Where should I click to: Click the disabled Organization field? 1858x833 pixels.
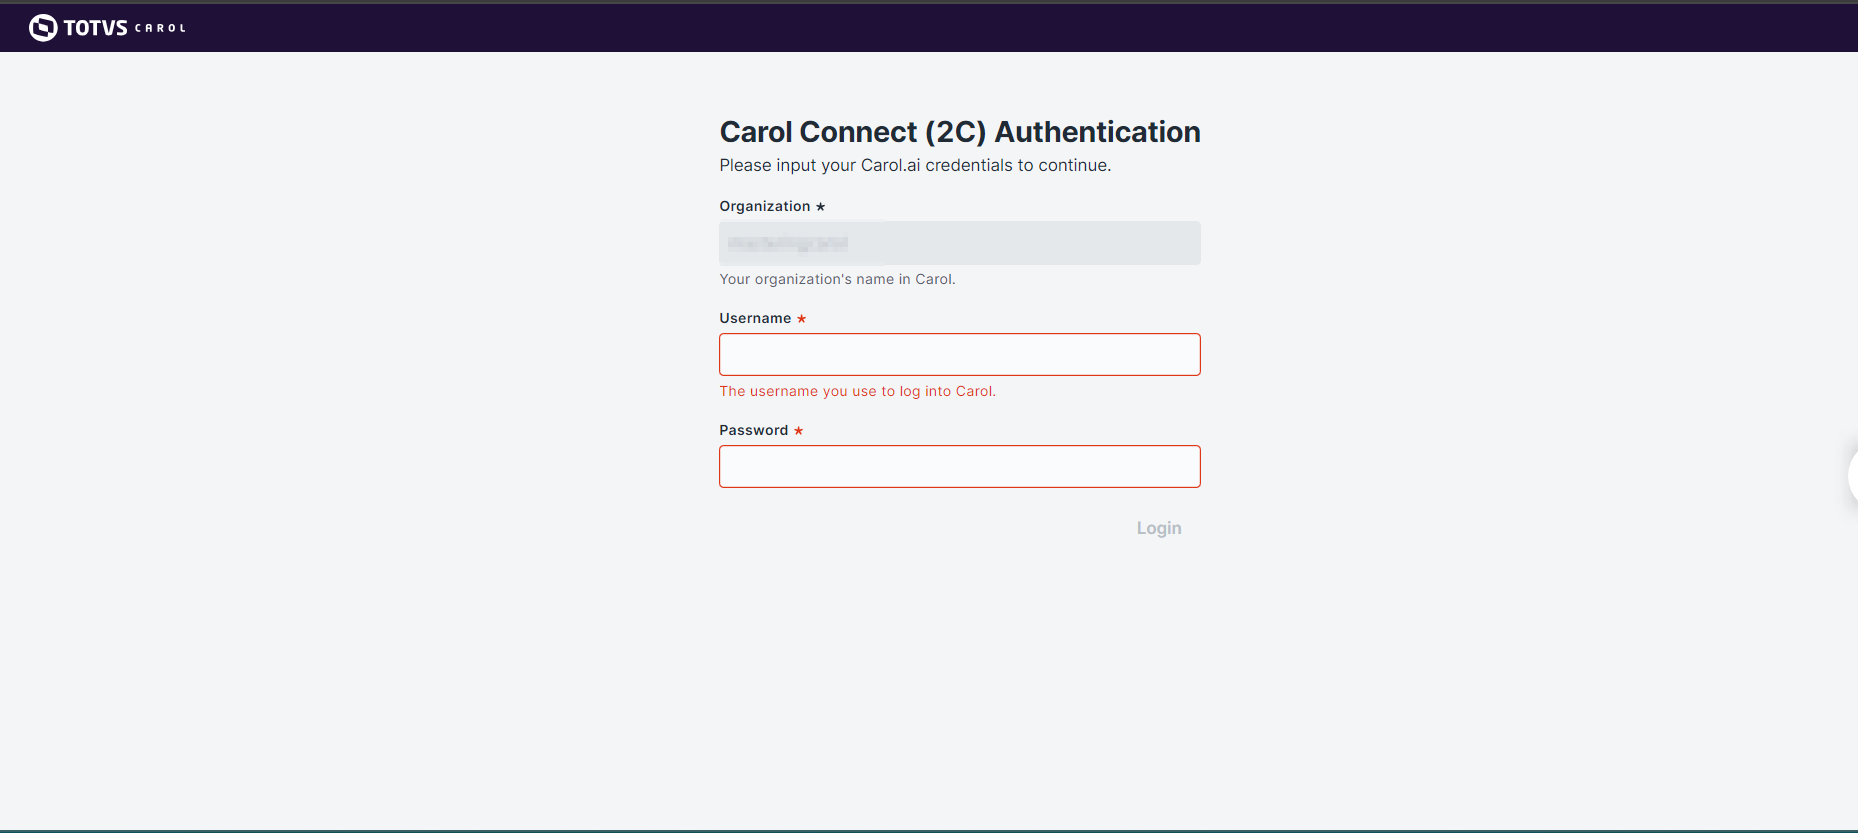pyautogui.click(x=959, y=243)
